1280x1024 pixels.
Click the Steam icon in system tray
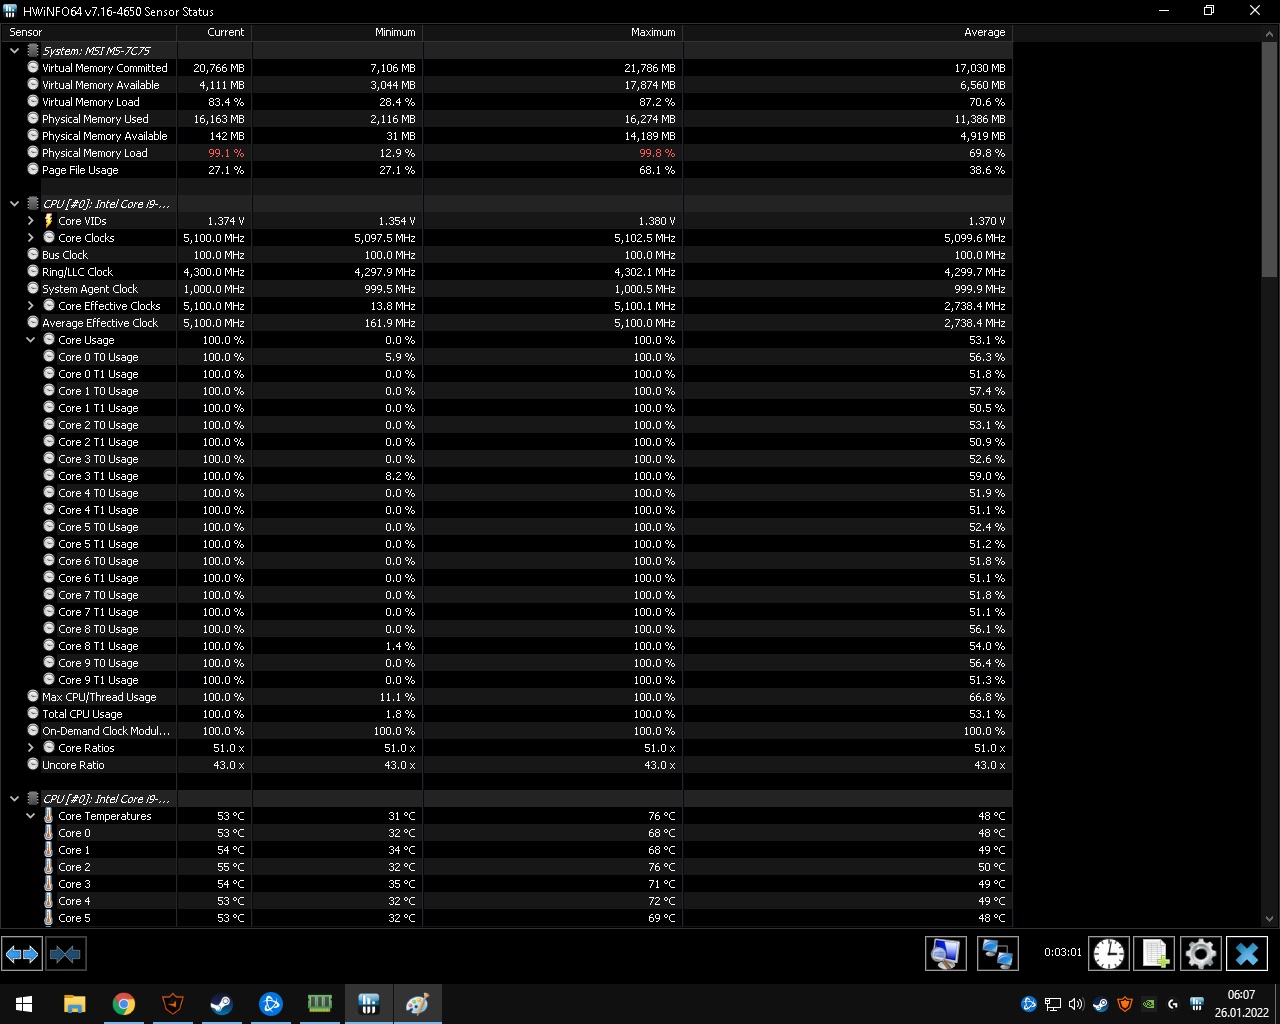pyautogui.click(x=1100, y=1004)
